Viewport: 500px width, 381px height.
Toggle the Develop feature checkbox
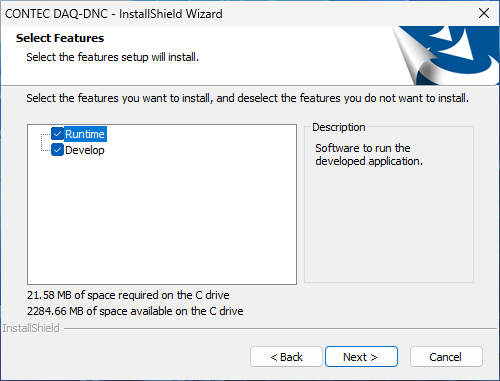click(57, 150)
